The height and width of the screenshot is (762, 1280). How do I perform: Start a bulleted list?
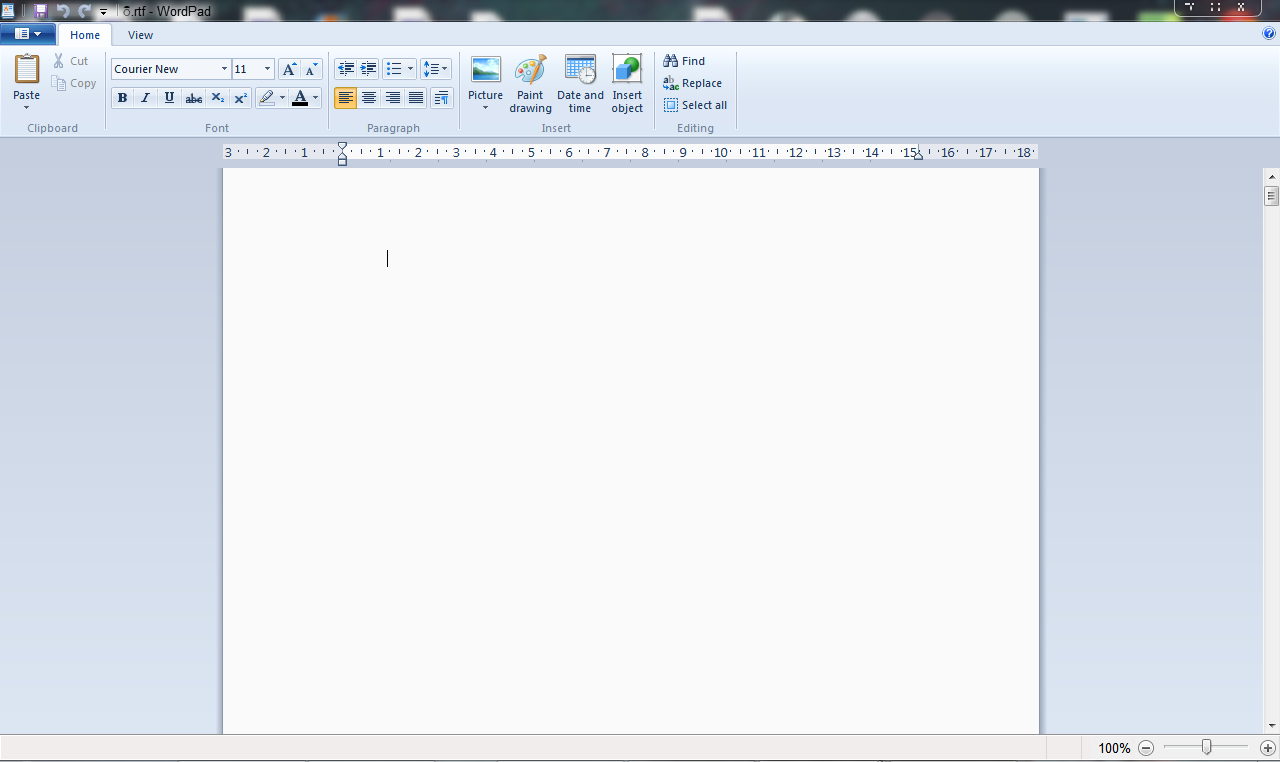[393, 69]
